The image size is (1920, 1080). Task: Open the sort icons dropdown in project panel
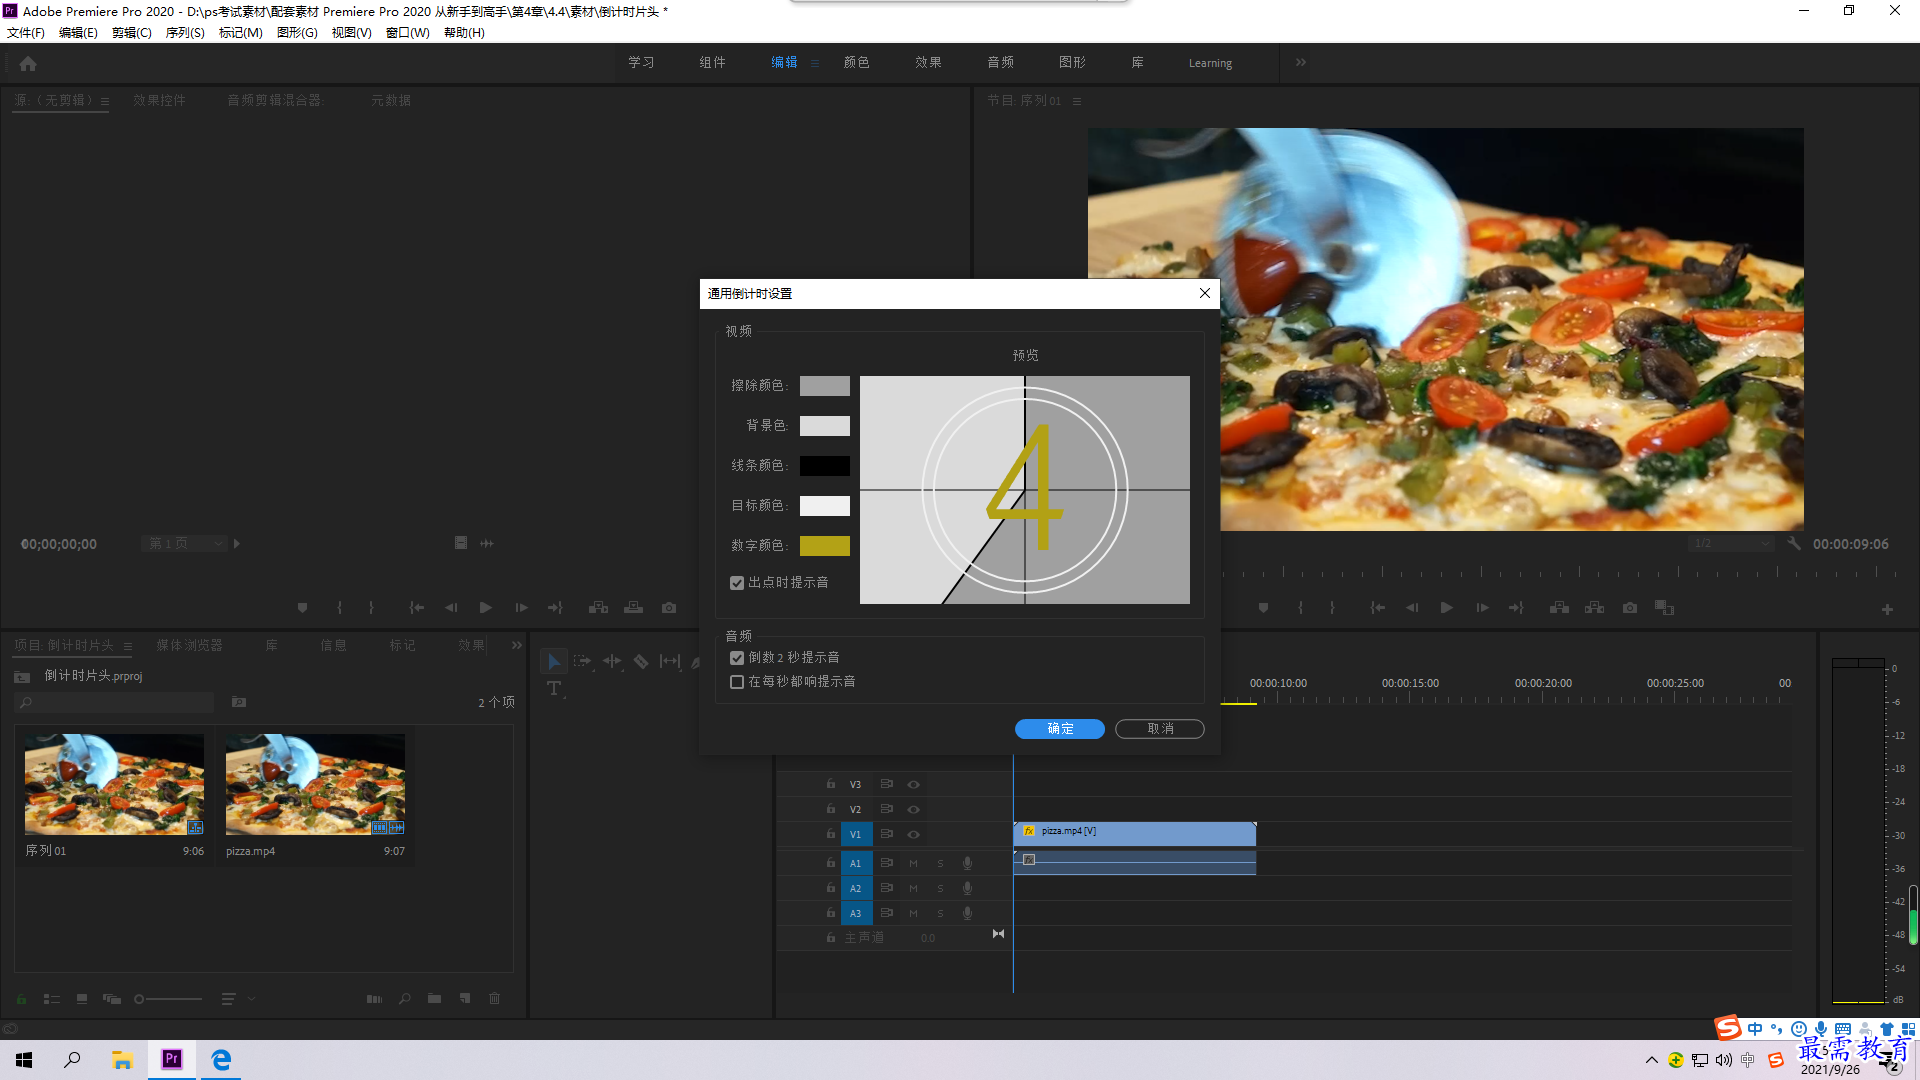click(x=237, y=999)
